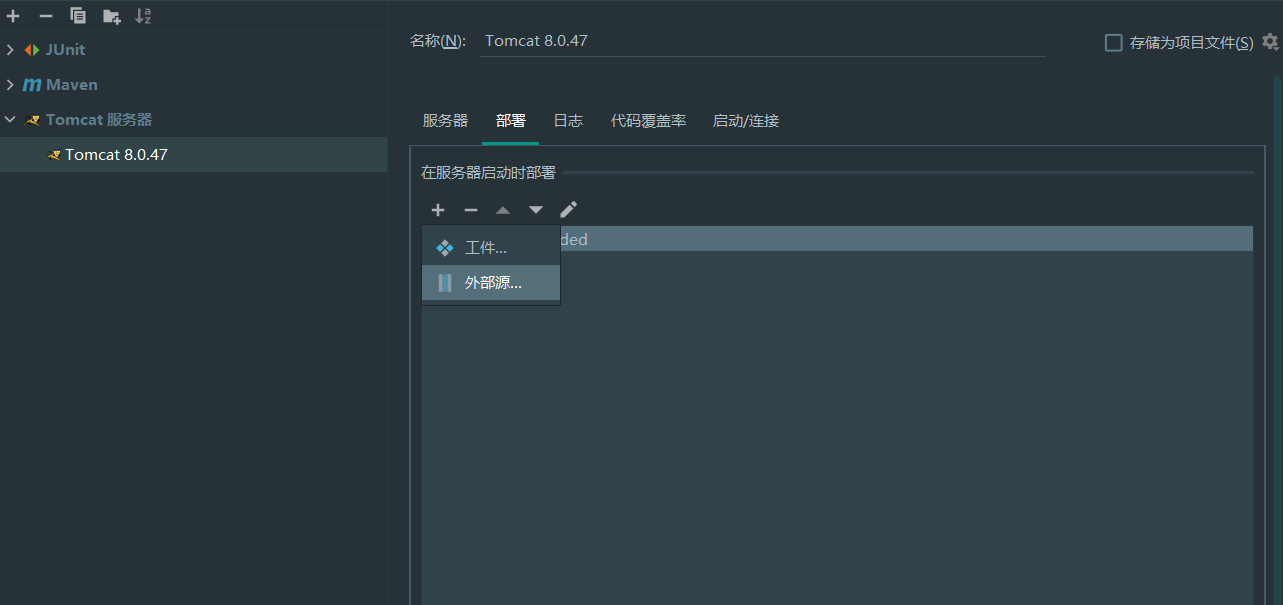Select the Tomcat 8.0.47 configuration
1283x605 pixels.
click(x=193, y=155)
